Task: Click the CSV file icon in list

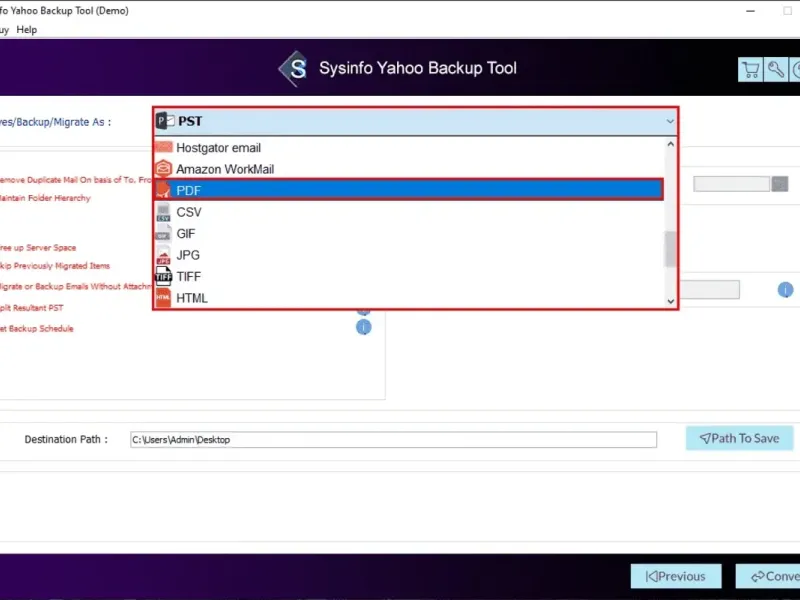Action: pyautogui.click(x=163, y=212)
